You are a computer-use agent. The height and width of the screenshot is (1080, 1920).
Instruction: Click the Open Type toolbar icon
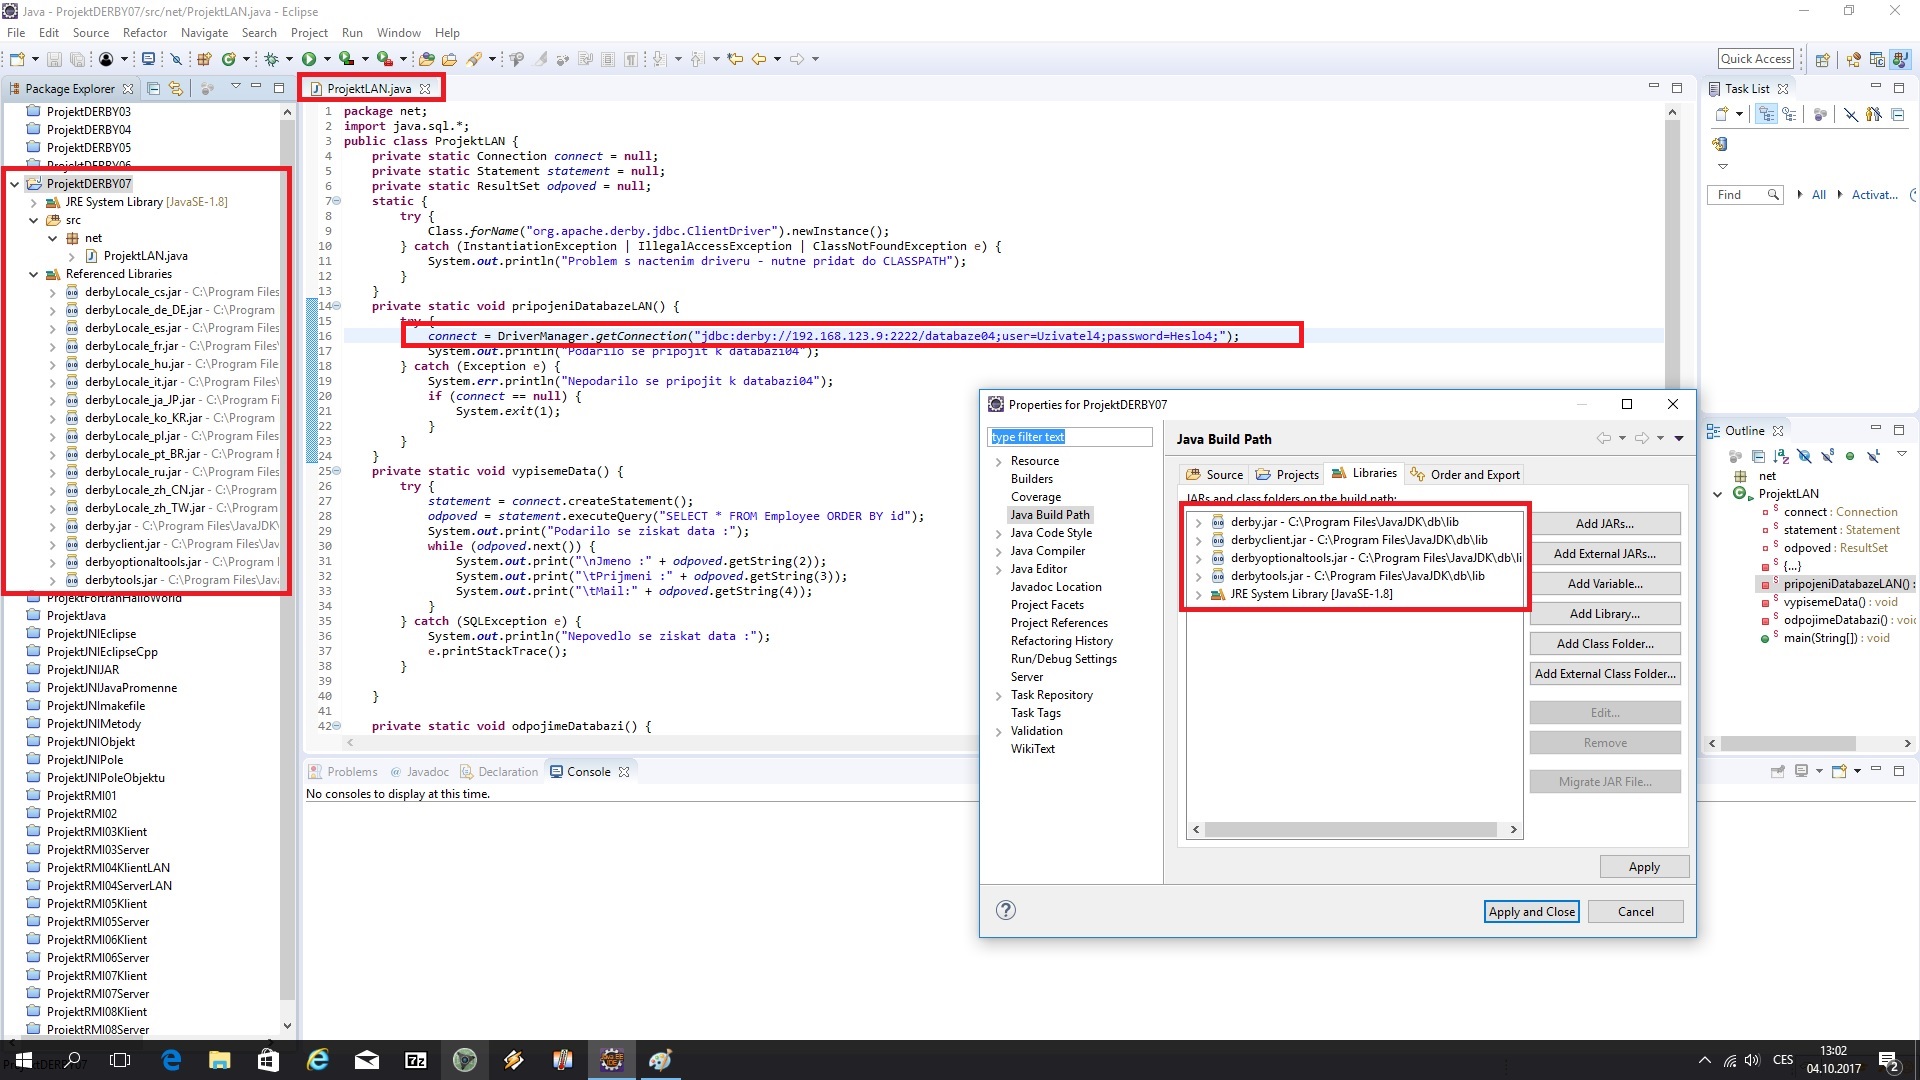427,59
